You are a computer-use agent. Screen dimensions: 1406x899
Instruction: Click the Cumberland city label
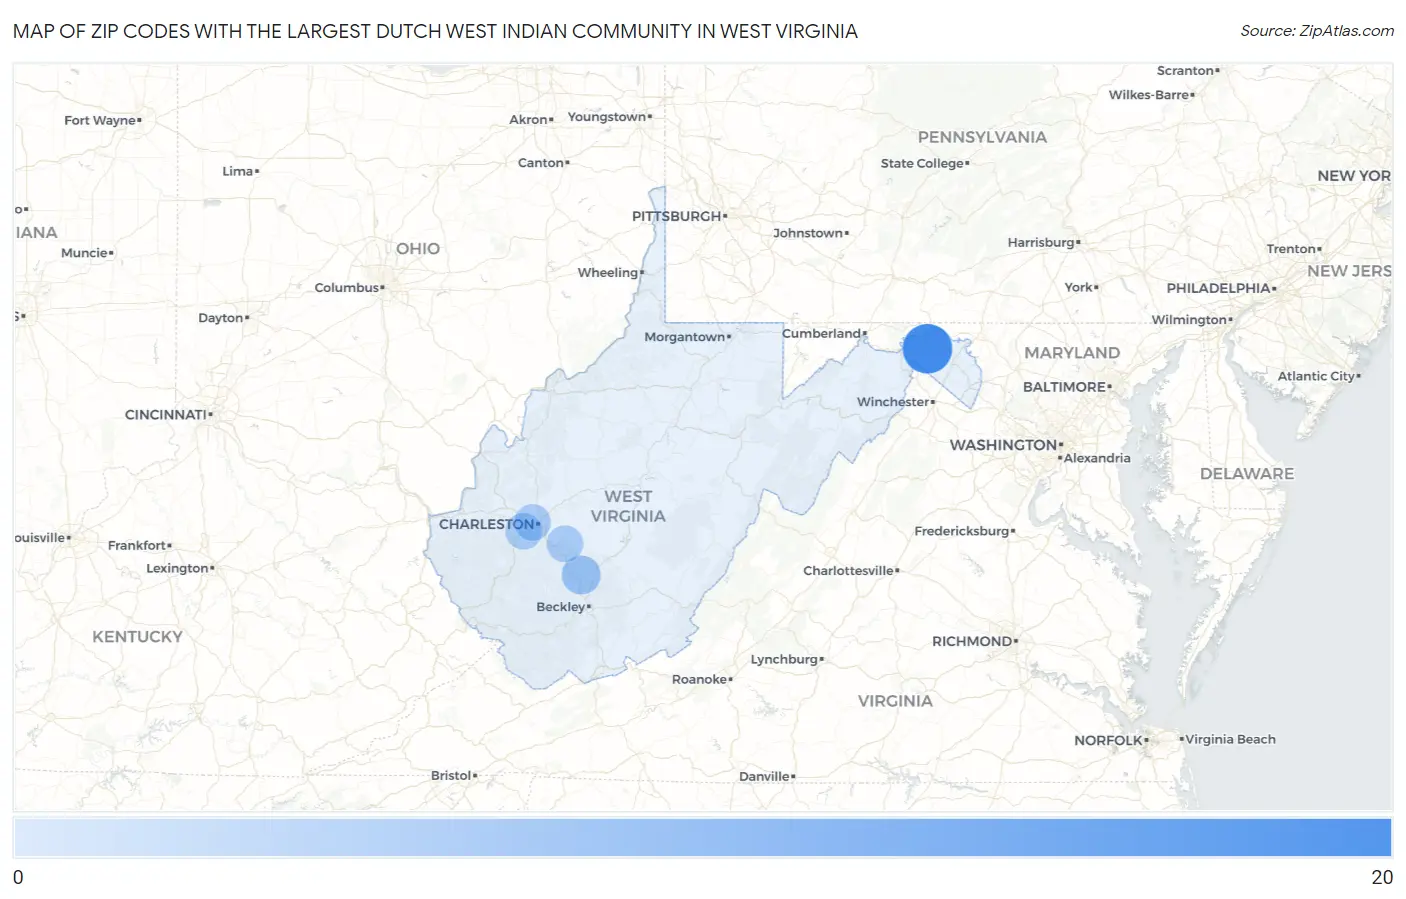822,333
